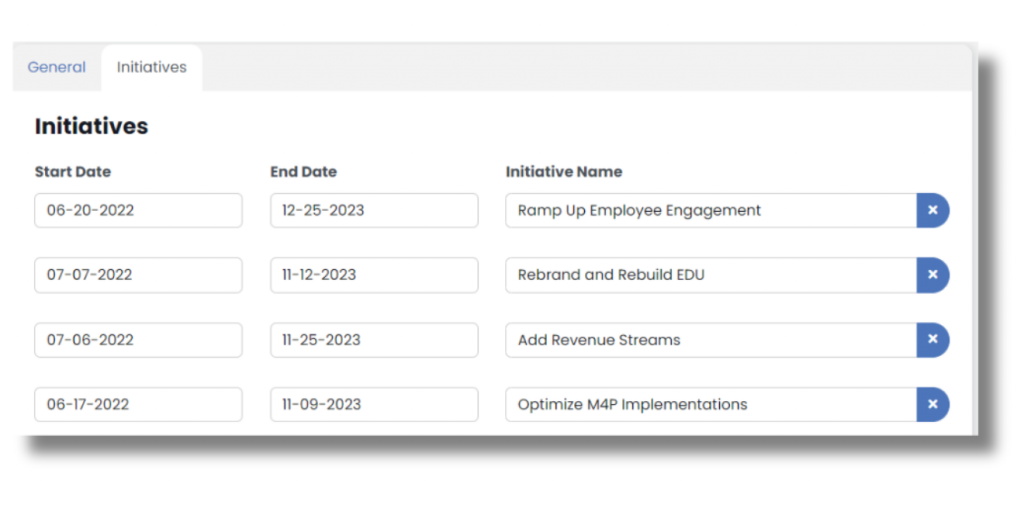Edit the 11-12-2023 end date field
The width and height of the screenshot is (1024, 512).
pyautogui.click(x=374, y=275)
